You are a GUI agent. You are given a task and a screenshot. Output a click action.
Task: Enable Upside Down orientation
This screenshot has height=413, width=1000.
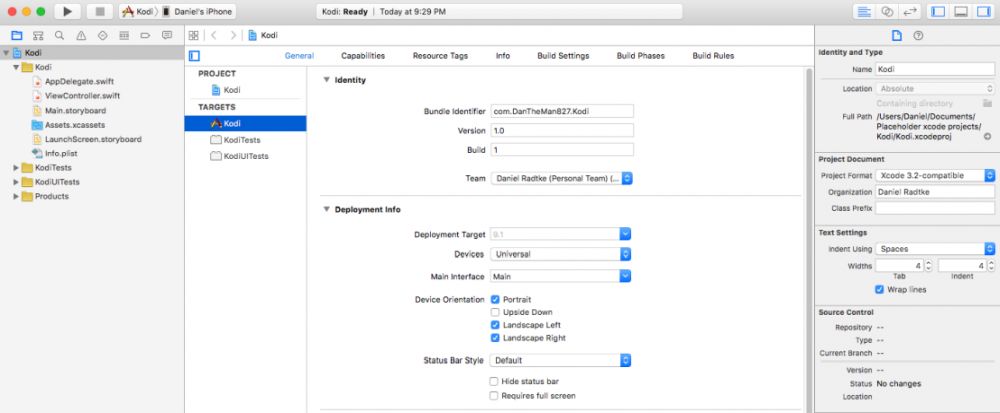point(495,312)
